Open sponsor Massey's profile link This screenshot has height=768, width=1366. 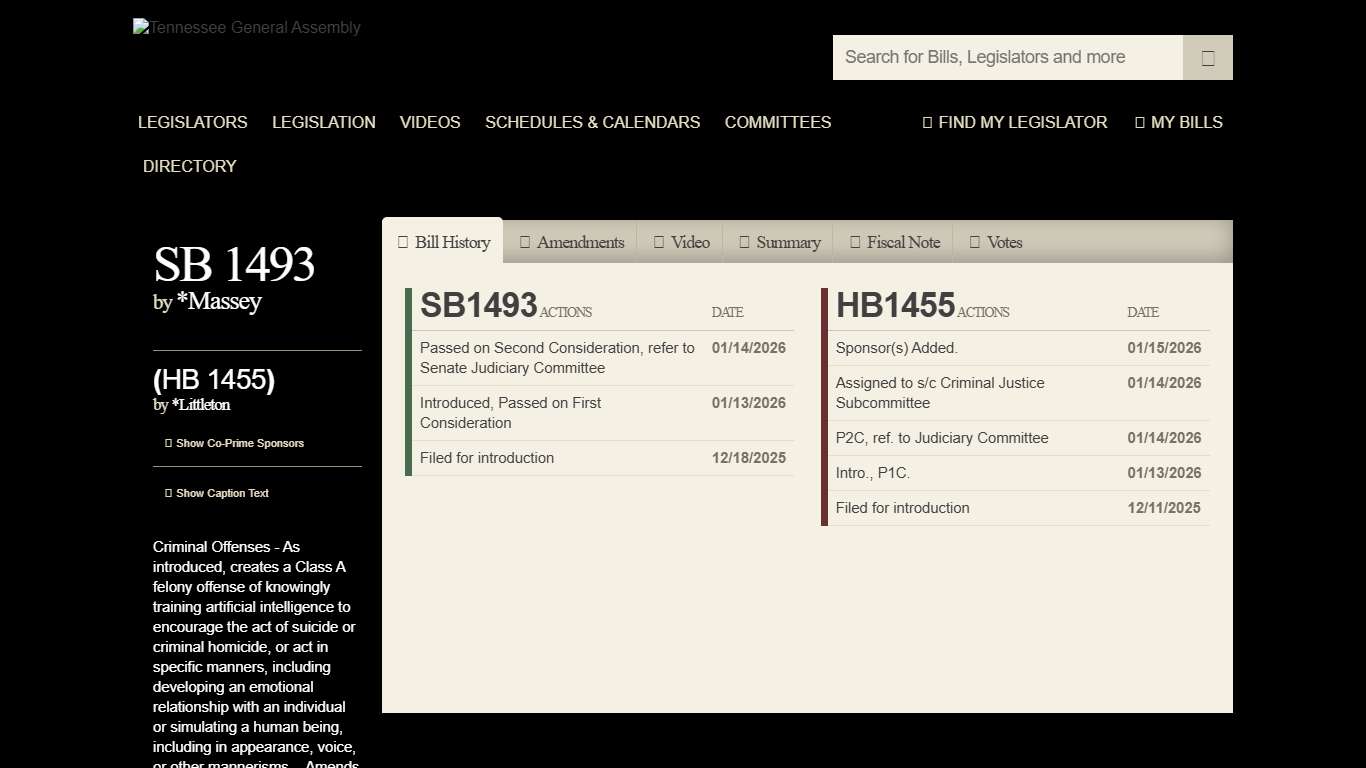tap(218, 301)
